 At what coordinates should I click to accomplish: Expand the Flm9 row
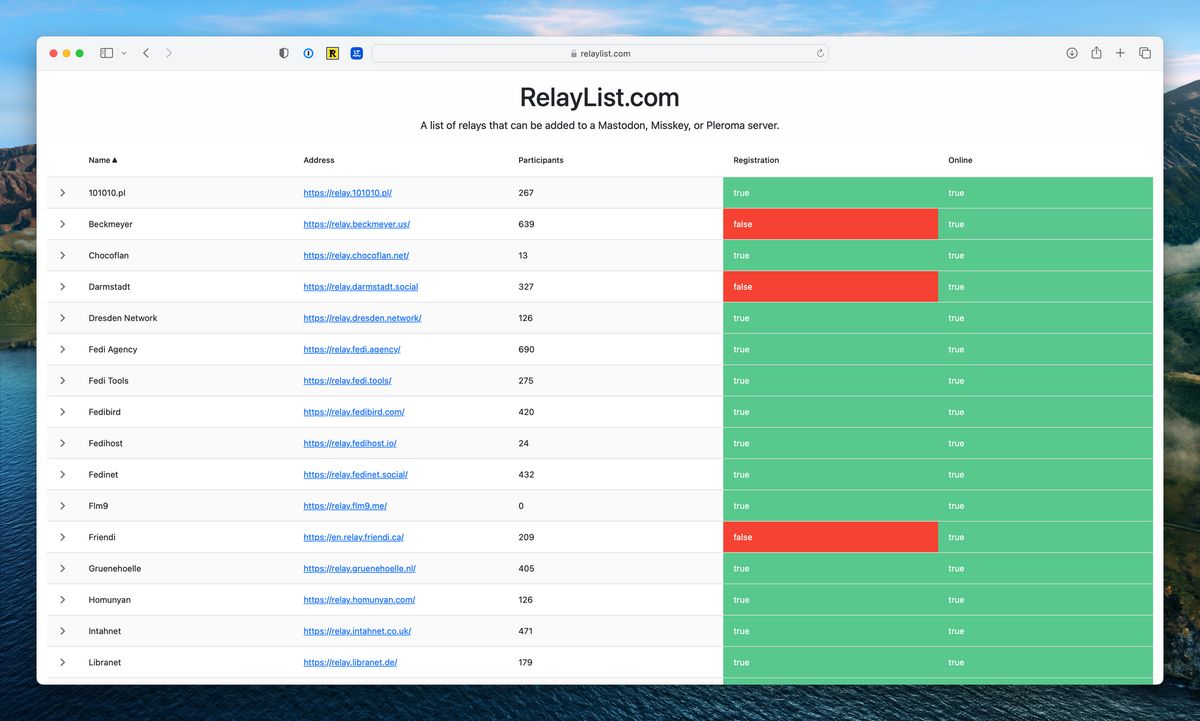62,506
